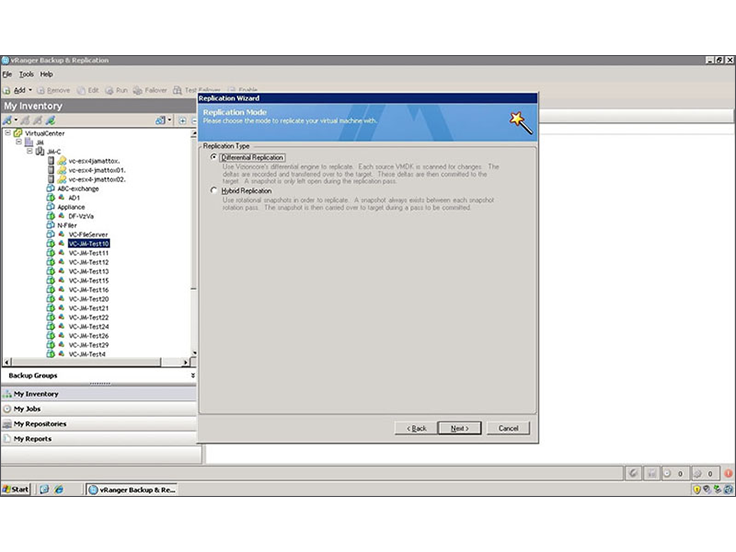Click the Failover toolbar button

click(150, 90)
